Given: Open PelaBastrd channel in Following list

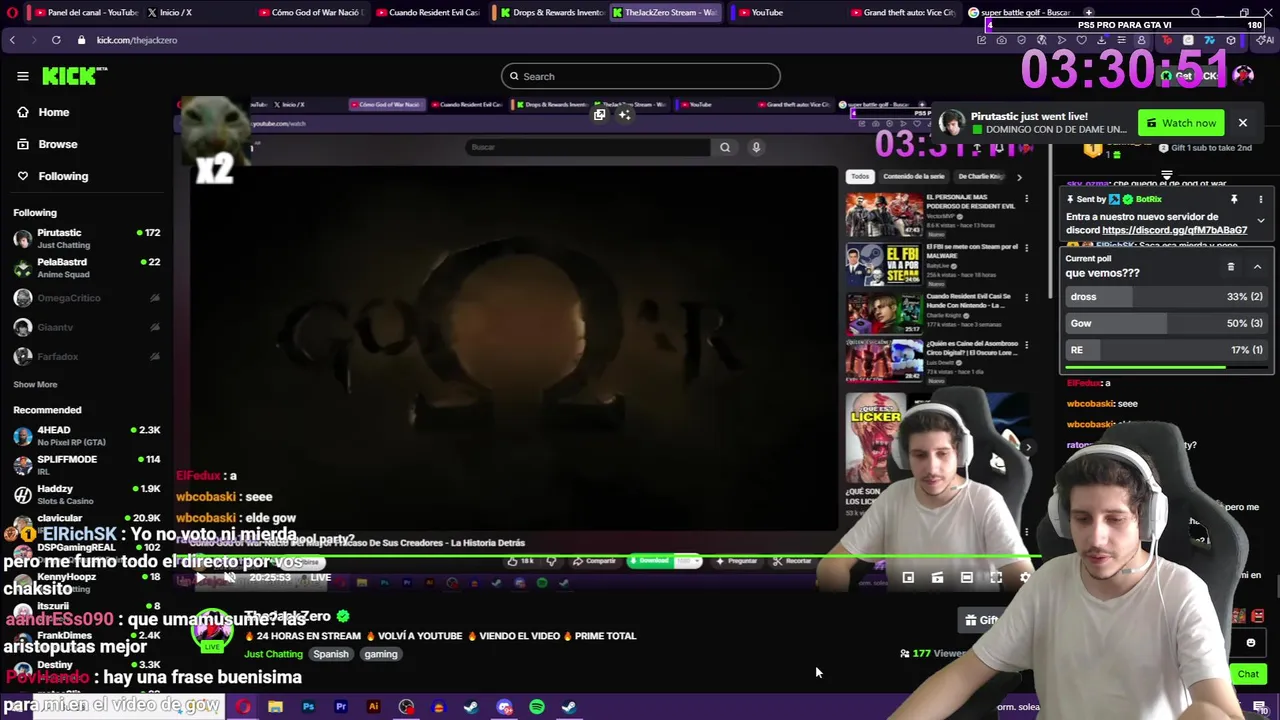Looking at the screenshot, I should tap(85, 268).
